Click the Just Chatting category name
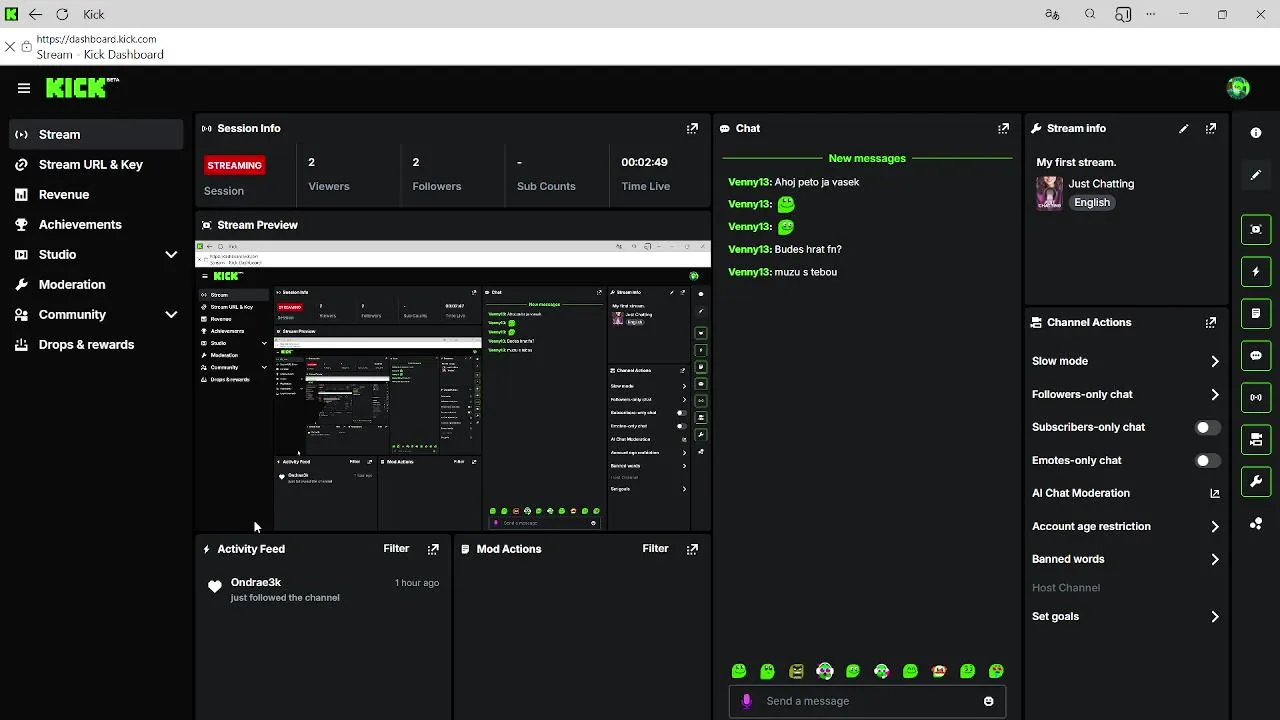Screen dimensions: 1280x720 pos(1101,184)
